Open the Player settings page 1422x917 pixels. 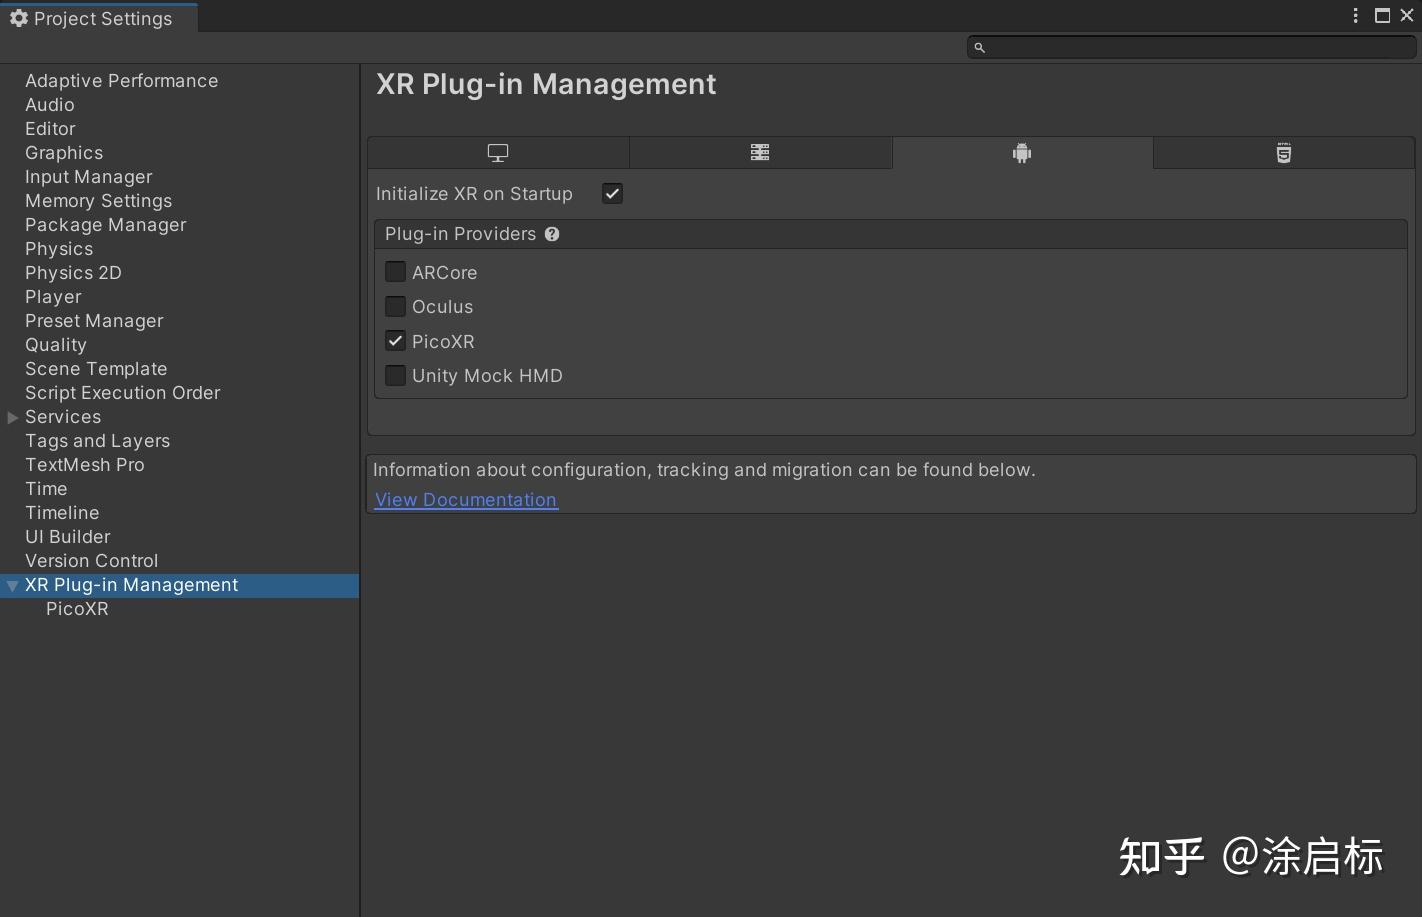coord(53,297)
